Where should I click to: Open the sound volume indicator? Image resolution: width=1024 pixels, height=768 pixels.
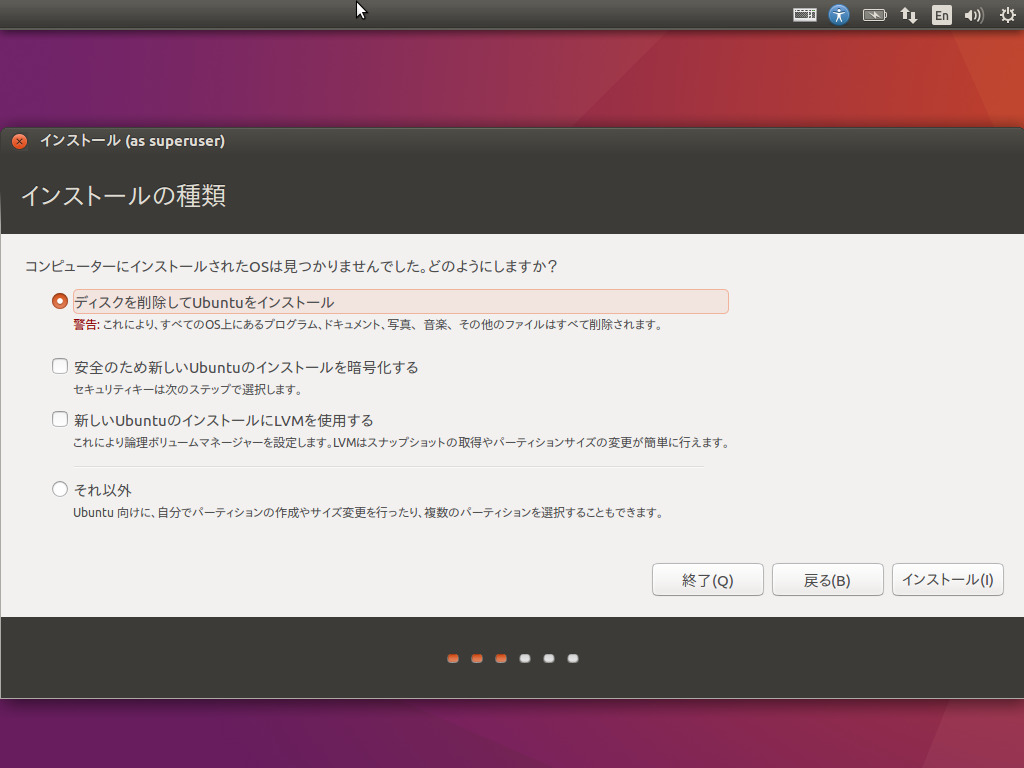(974, 14)
